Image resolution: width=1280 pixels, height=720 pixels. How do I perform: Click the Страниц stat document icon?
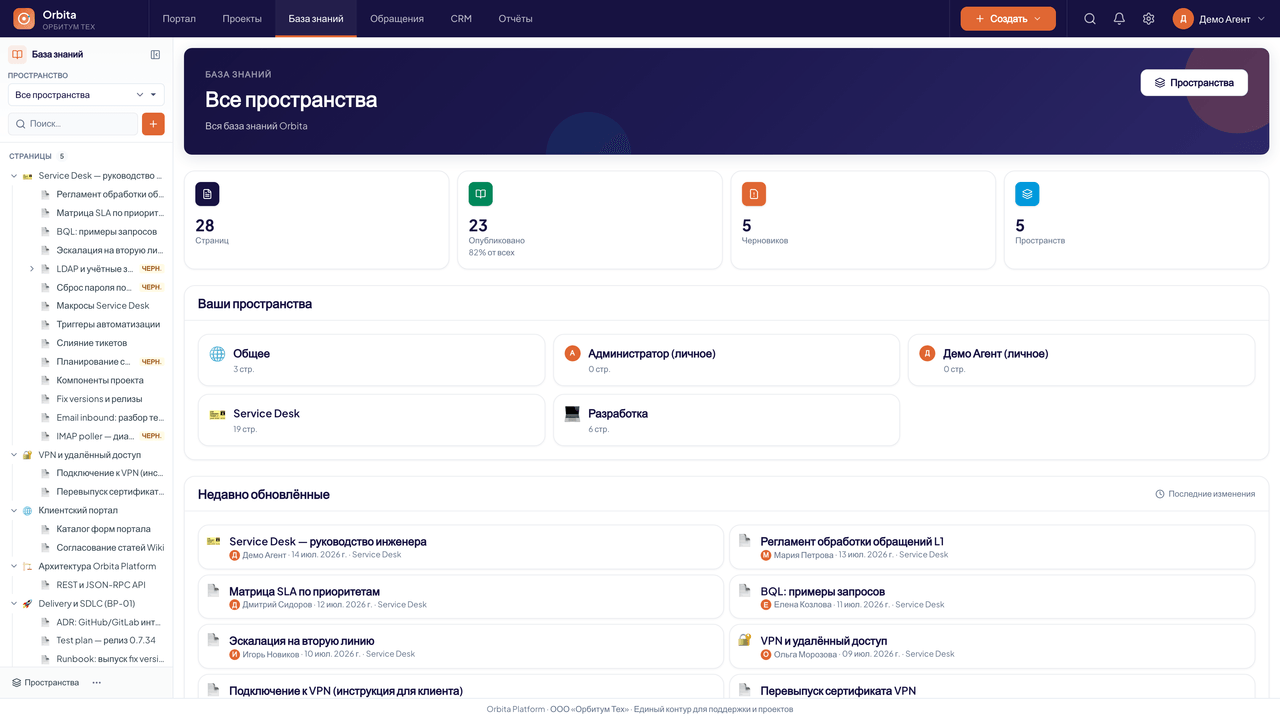pyautogui.click(x=207, y=194)
